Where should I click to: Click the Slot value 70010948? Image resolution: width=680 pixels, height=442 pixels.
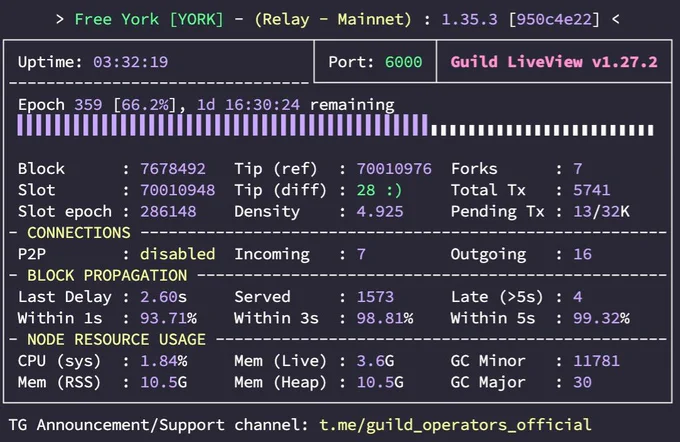click(177, 190)
